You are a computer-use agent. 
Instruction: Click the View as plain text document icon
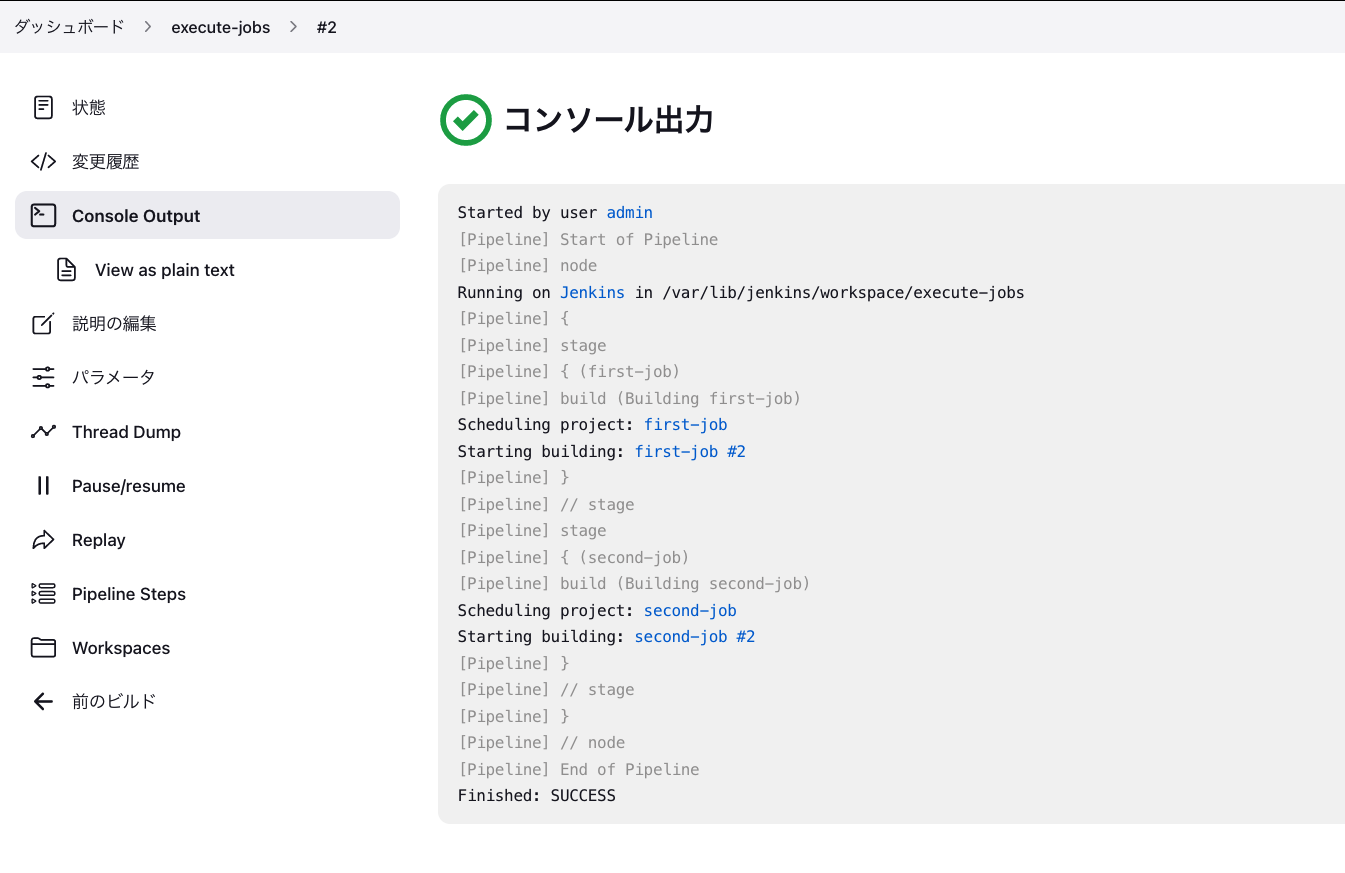(x=66, y=269)
